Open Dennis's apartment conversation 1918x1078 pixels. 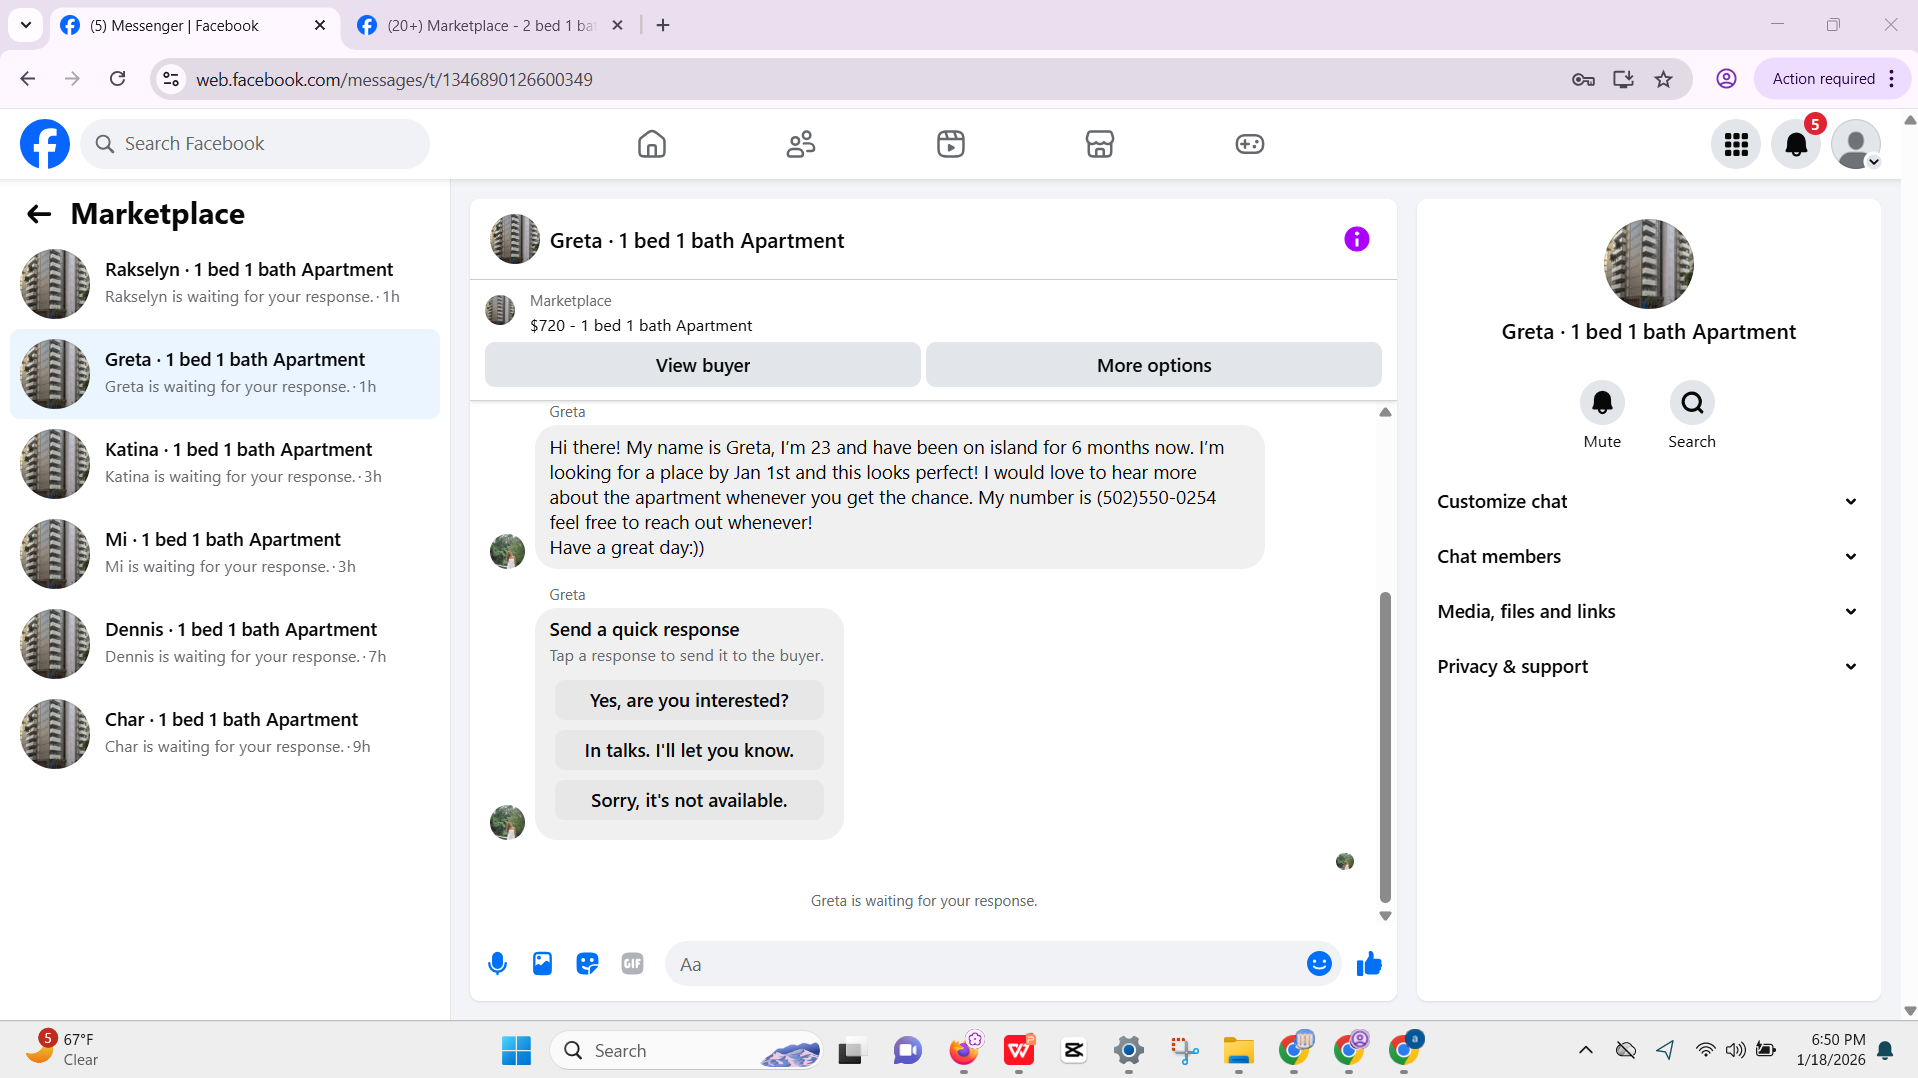[225, 644]
